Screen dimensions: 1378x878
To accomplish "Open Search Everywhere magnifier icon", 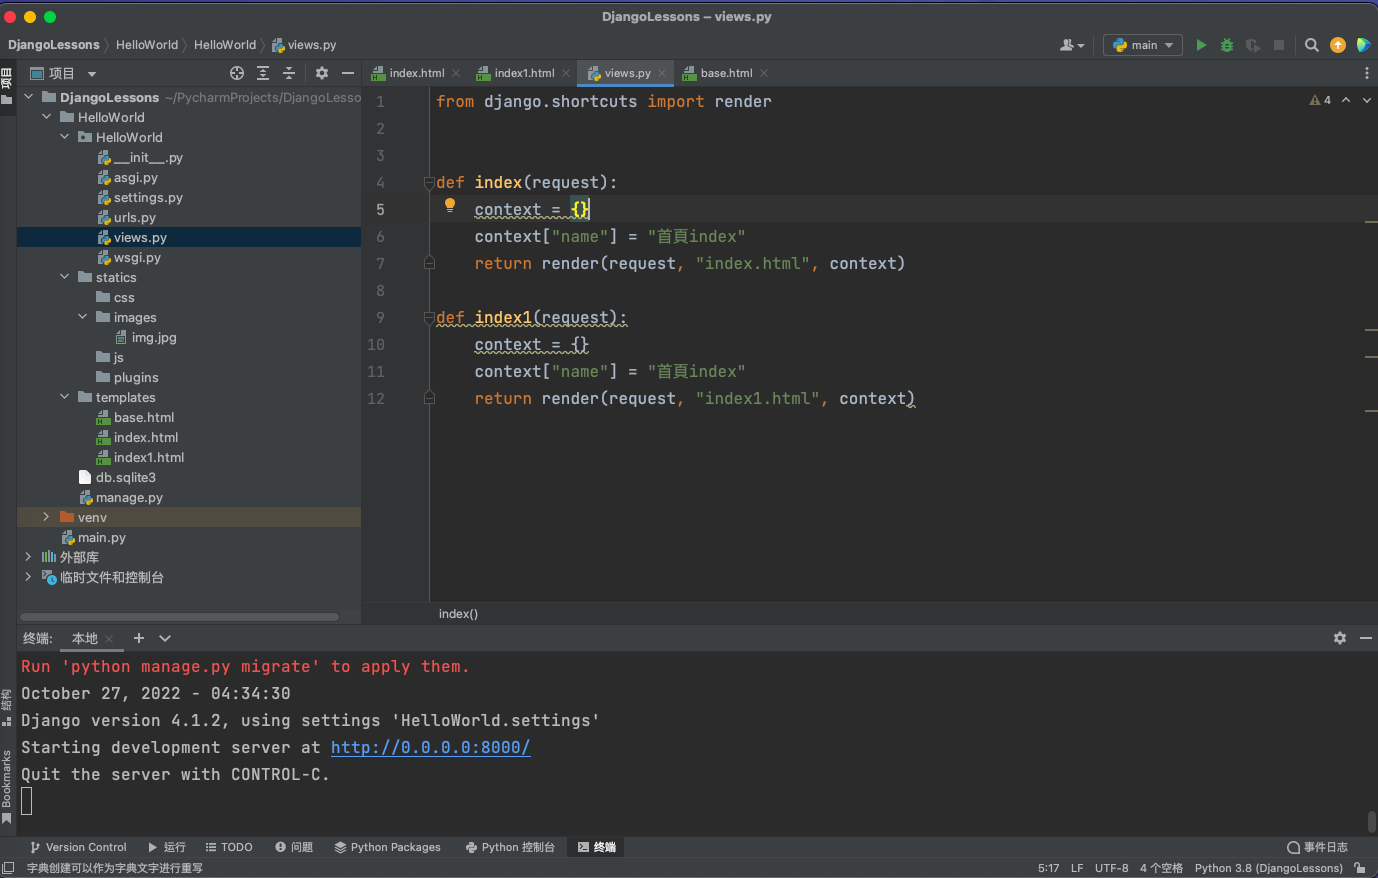I will (x=1312, y=45).
